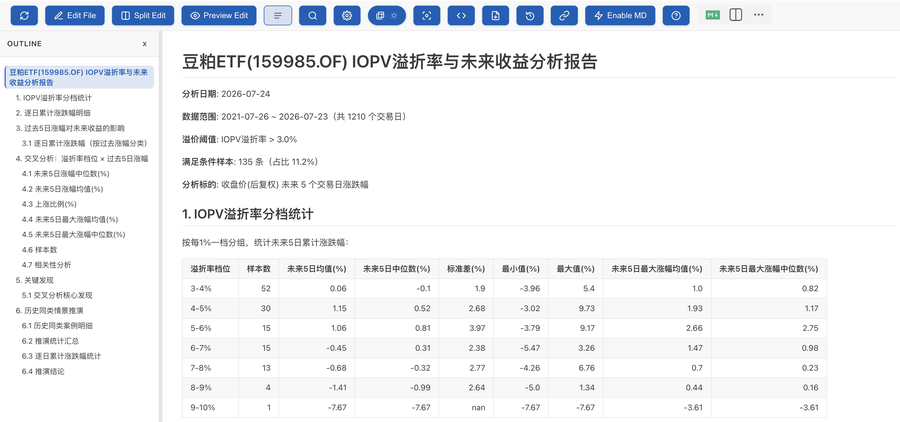Click the '7-8%' row label cell
Image resolution: width=900 pixels, height=422 pixels.
[211, 368]
